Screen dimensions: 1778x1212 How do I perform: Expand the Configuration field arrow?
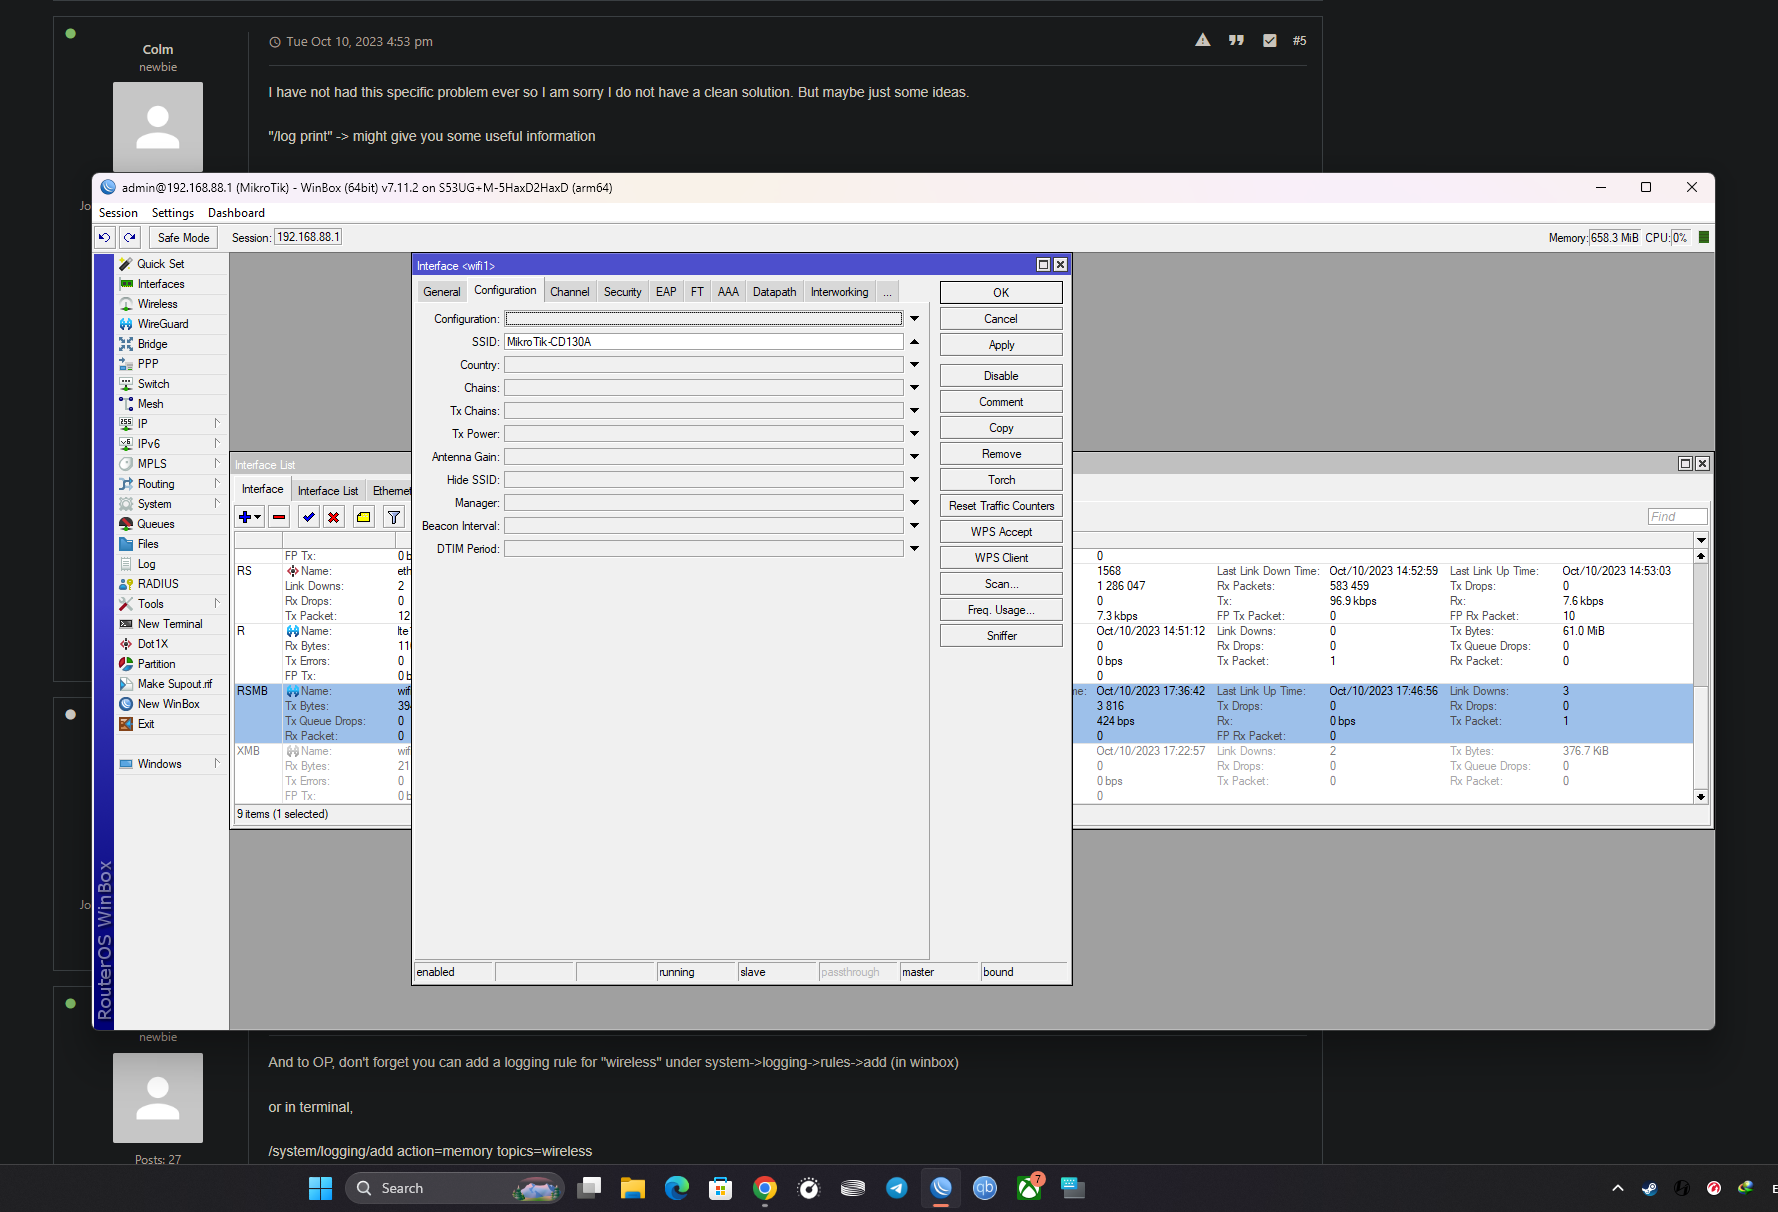point(914,319)
